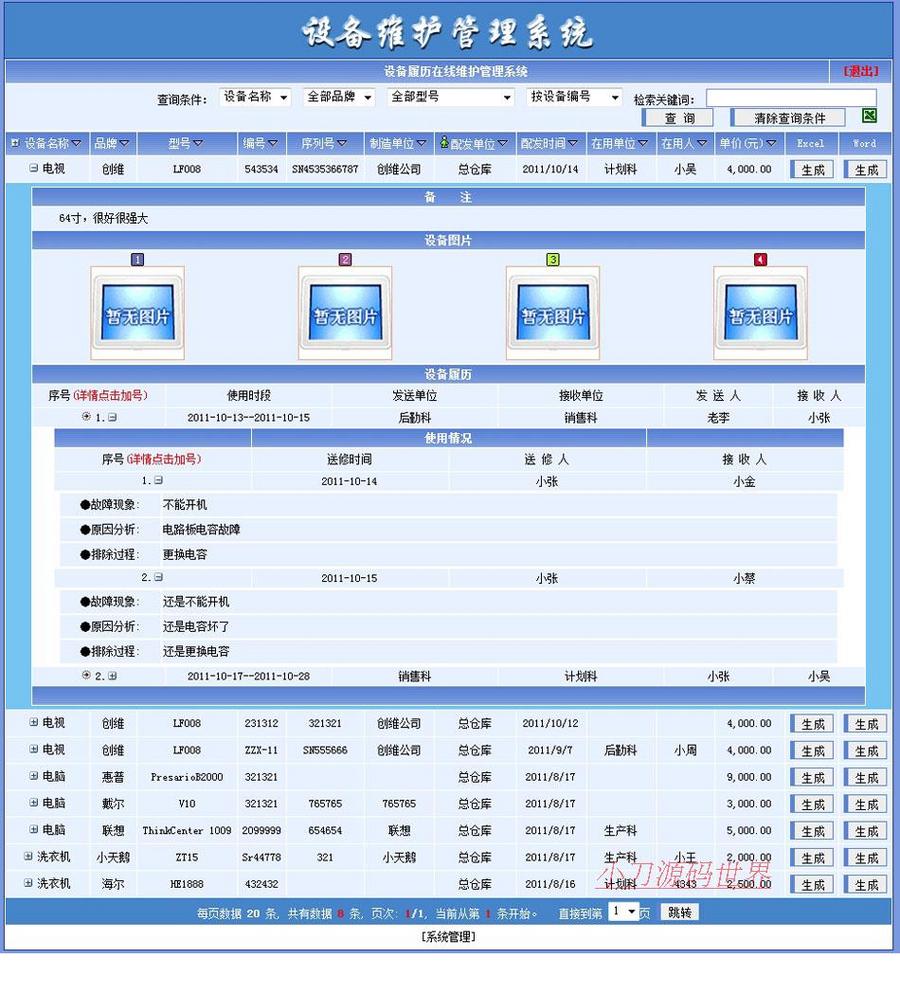Sort by the 配发时间 column header
The height and width of the screenshot is (994, 900).
tap(550, 144)
